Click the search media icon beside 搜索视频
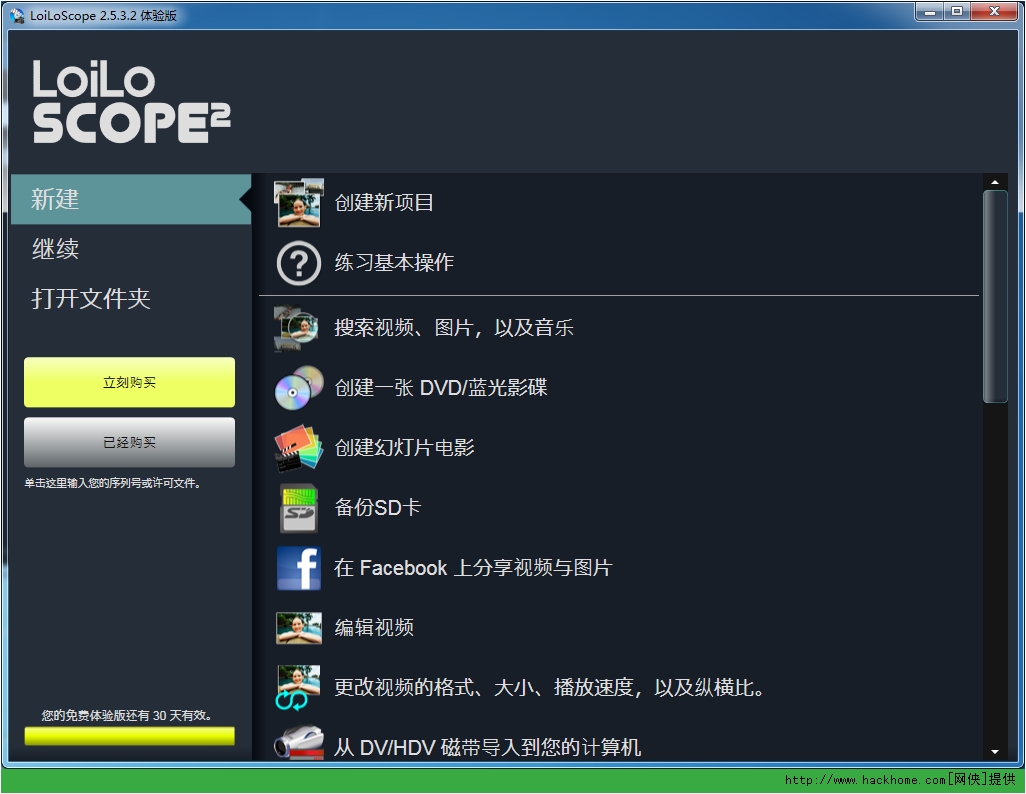This screenshot has height=794, width=1026. pyautogui.click(x=298, y=327)
